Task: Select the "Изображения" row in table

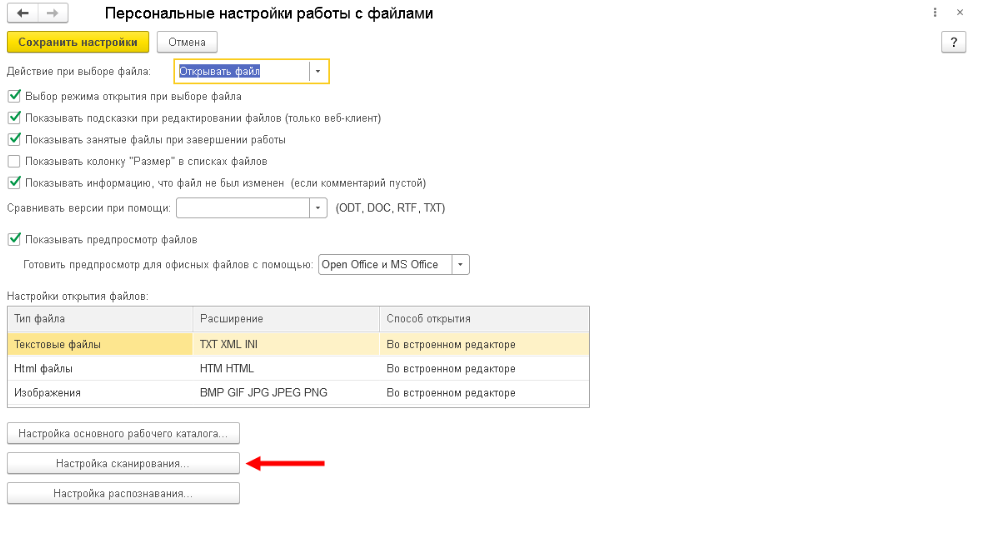Action: (298, 393)
